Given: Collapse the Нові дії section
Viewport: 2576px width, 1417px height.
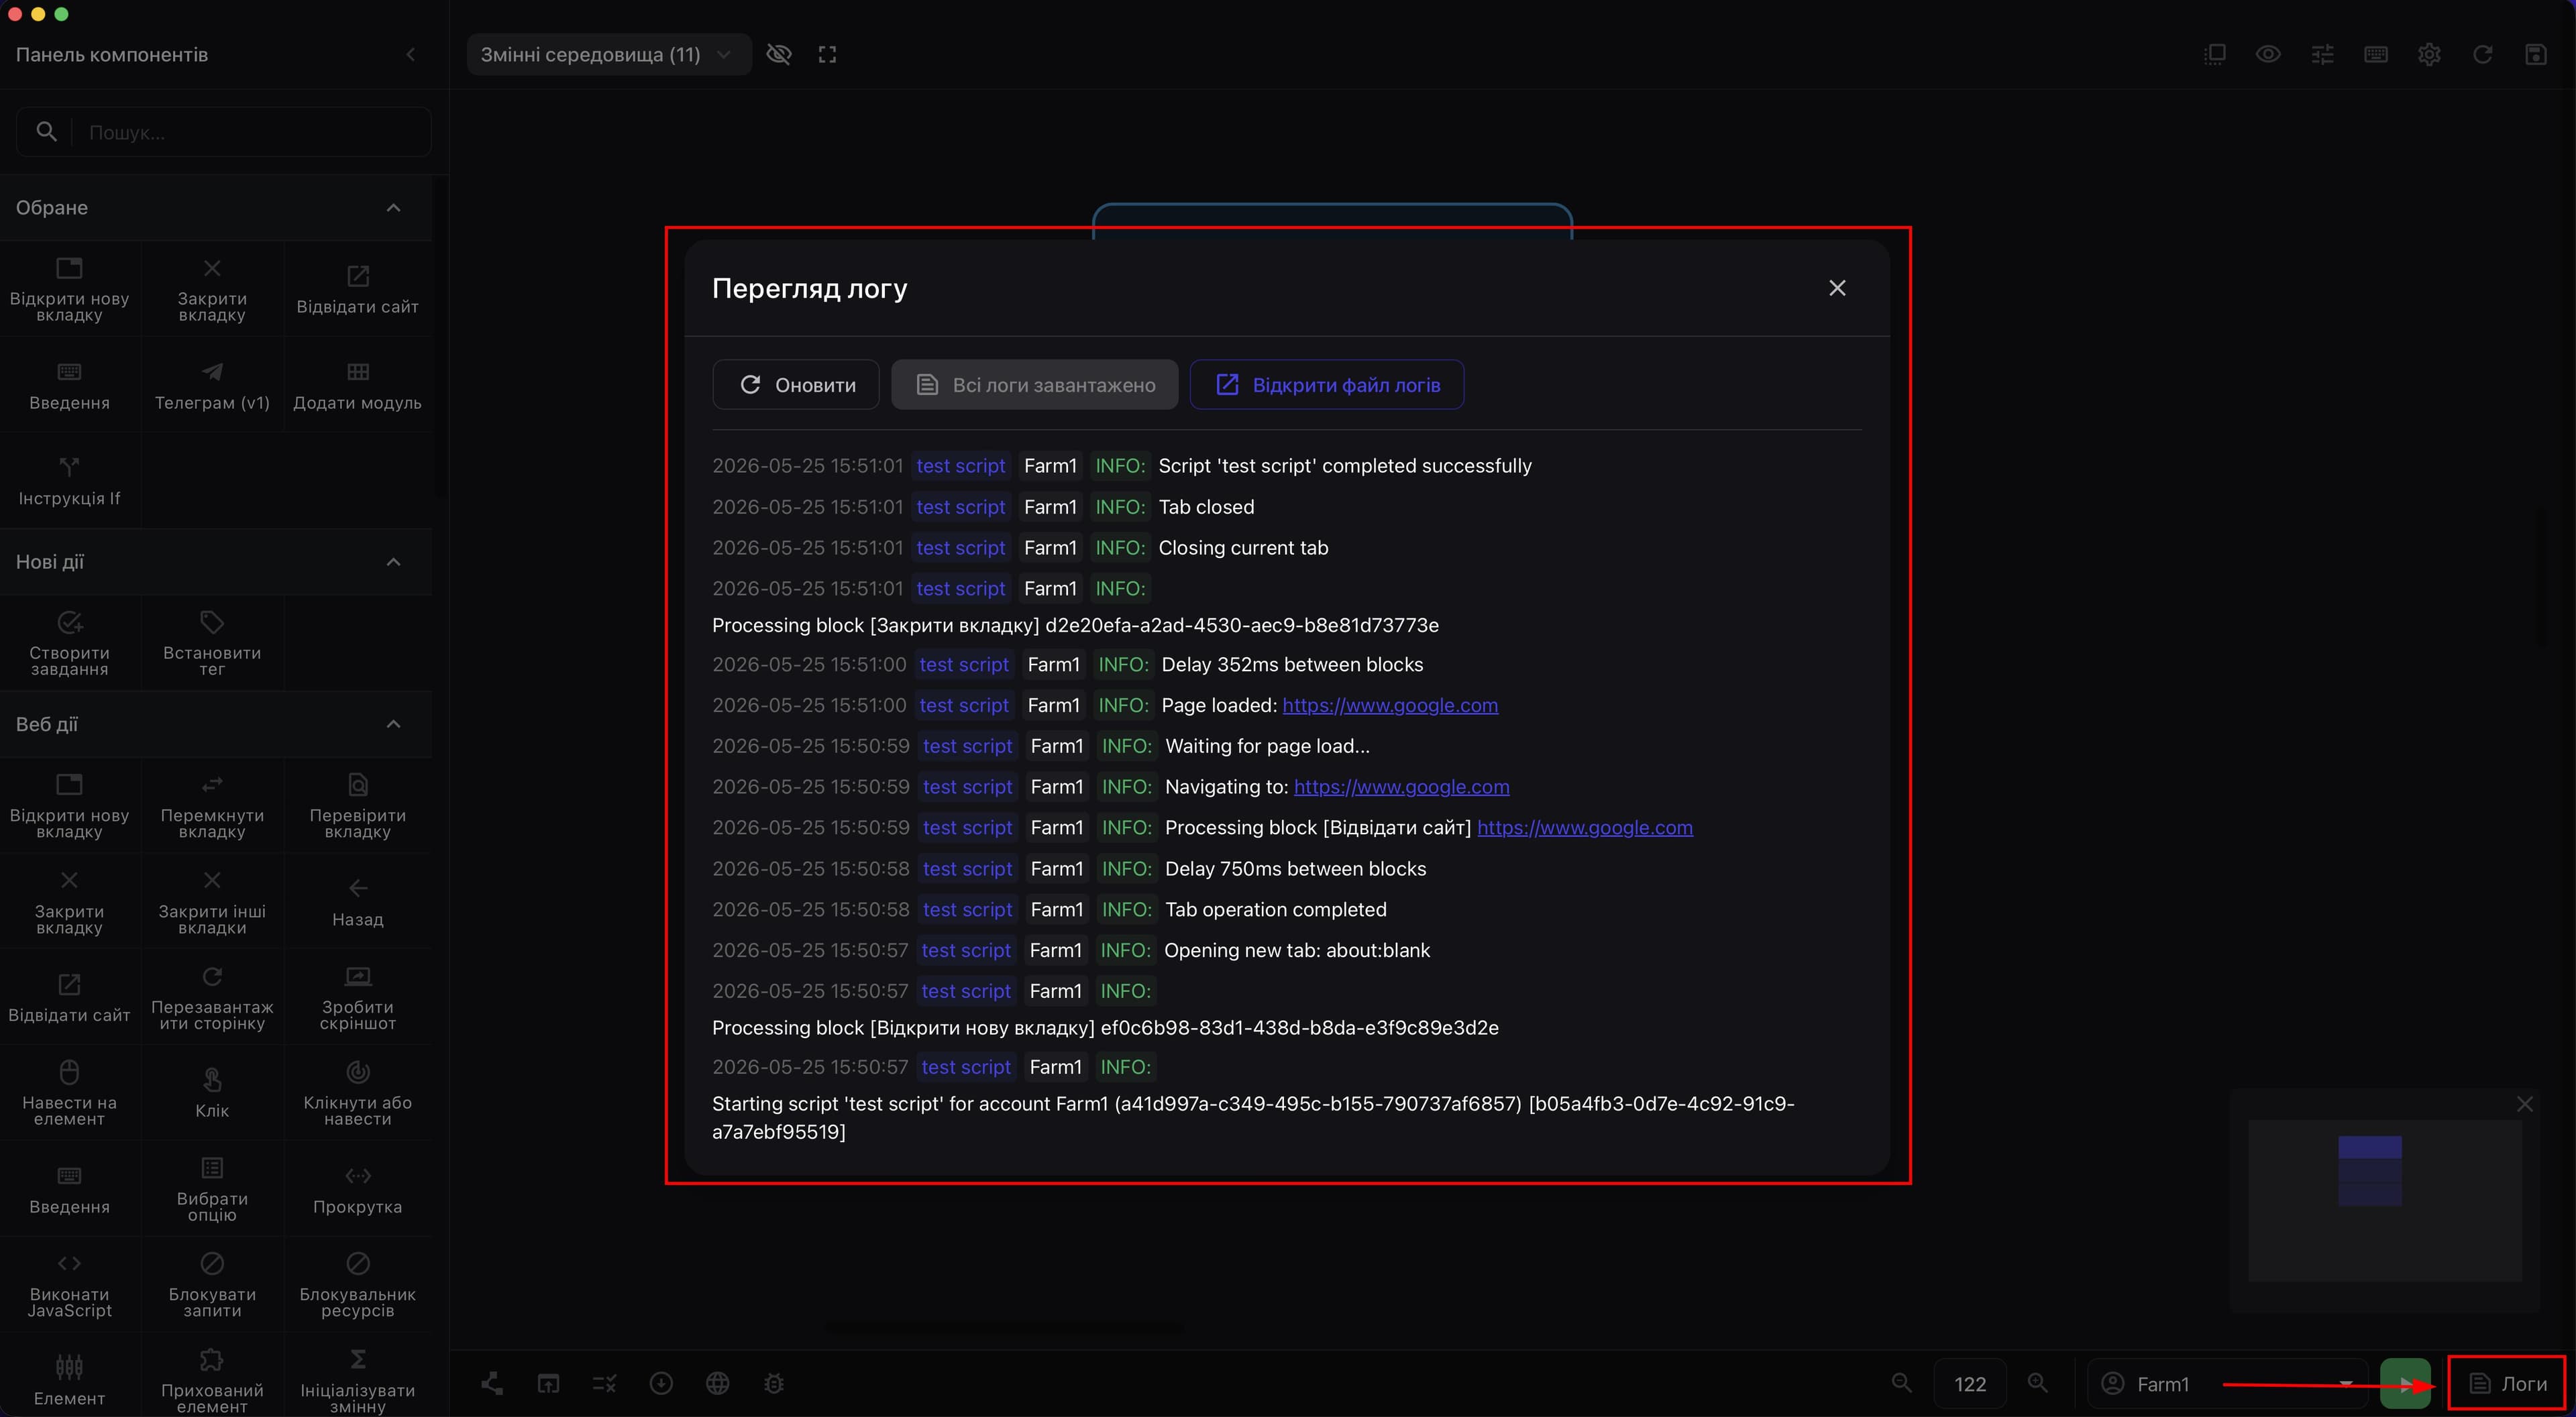Looking at the screenshot, I should [394, 562].
